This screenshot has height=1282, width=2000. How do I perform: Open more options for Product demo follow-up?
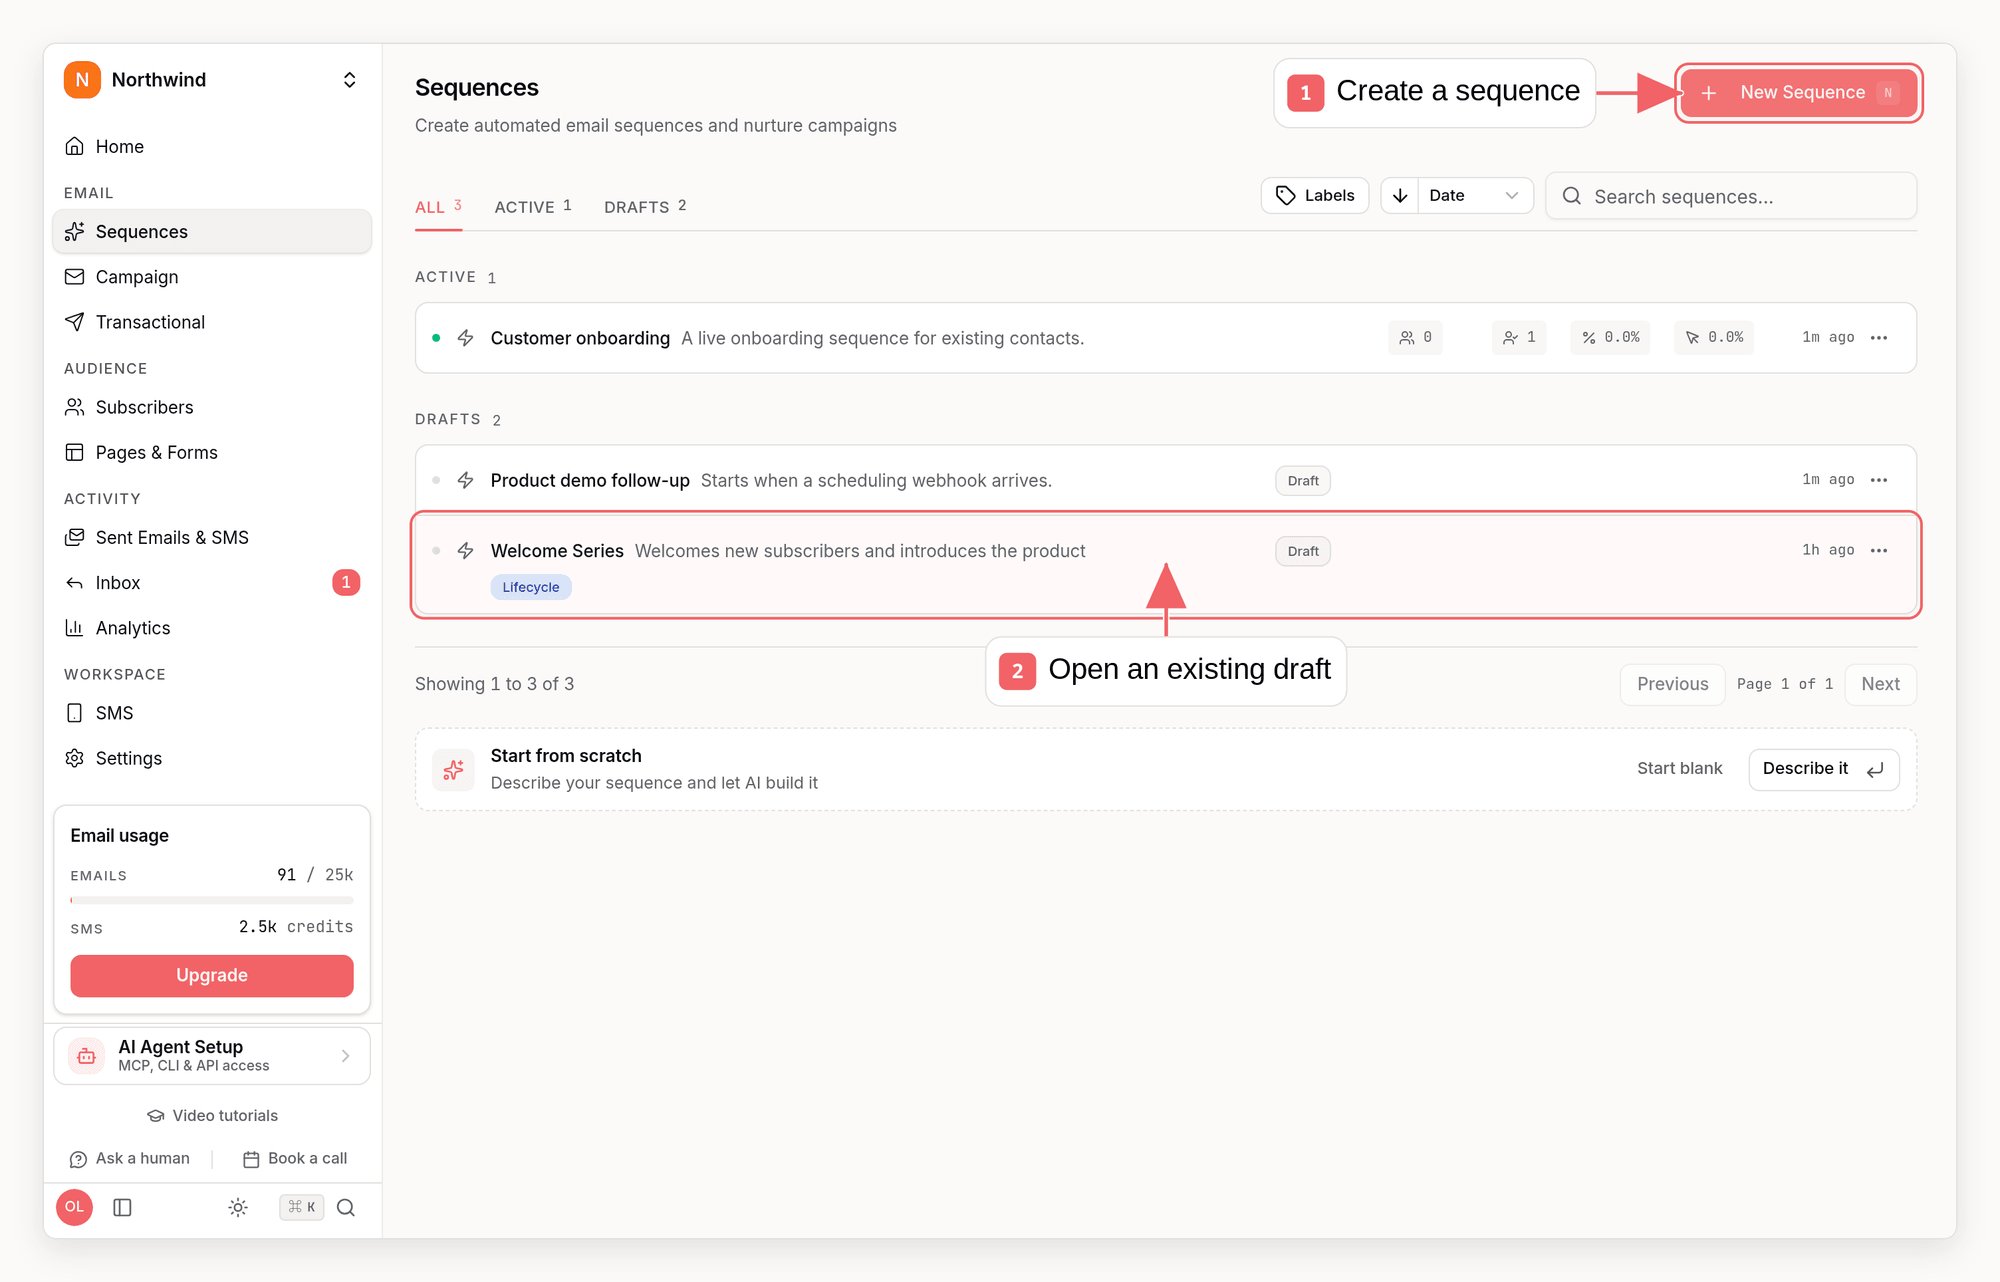[1879, 480]
